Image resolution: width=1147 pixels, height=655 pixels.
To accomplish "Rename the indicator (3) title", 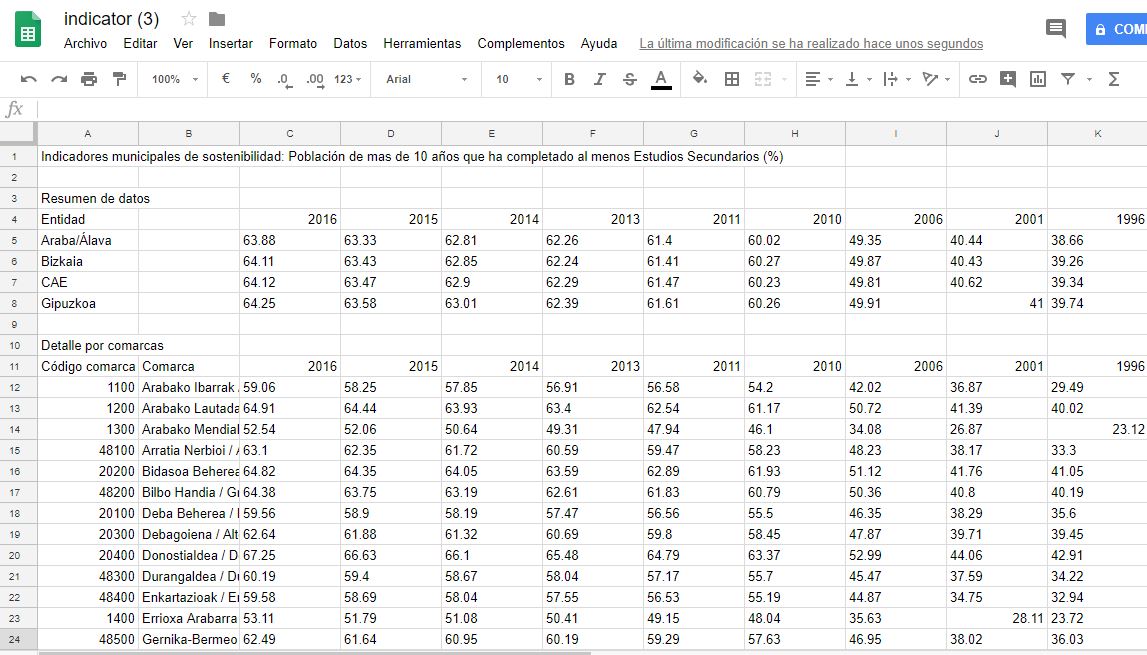I will (x=111, y=19).
